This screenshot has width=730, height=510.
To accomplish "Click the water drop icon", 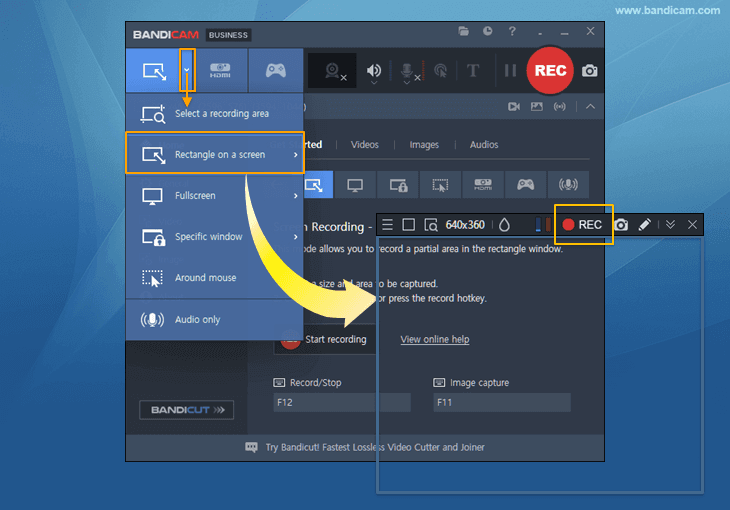I will point(504,225).
